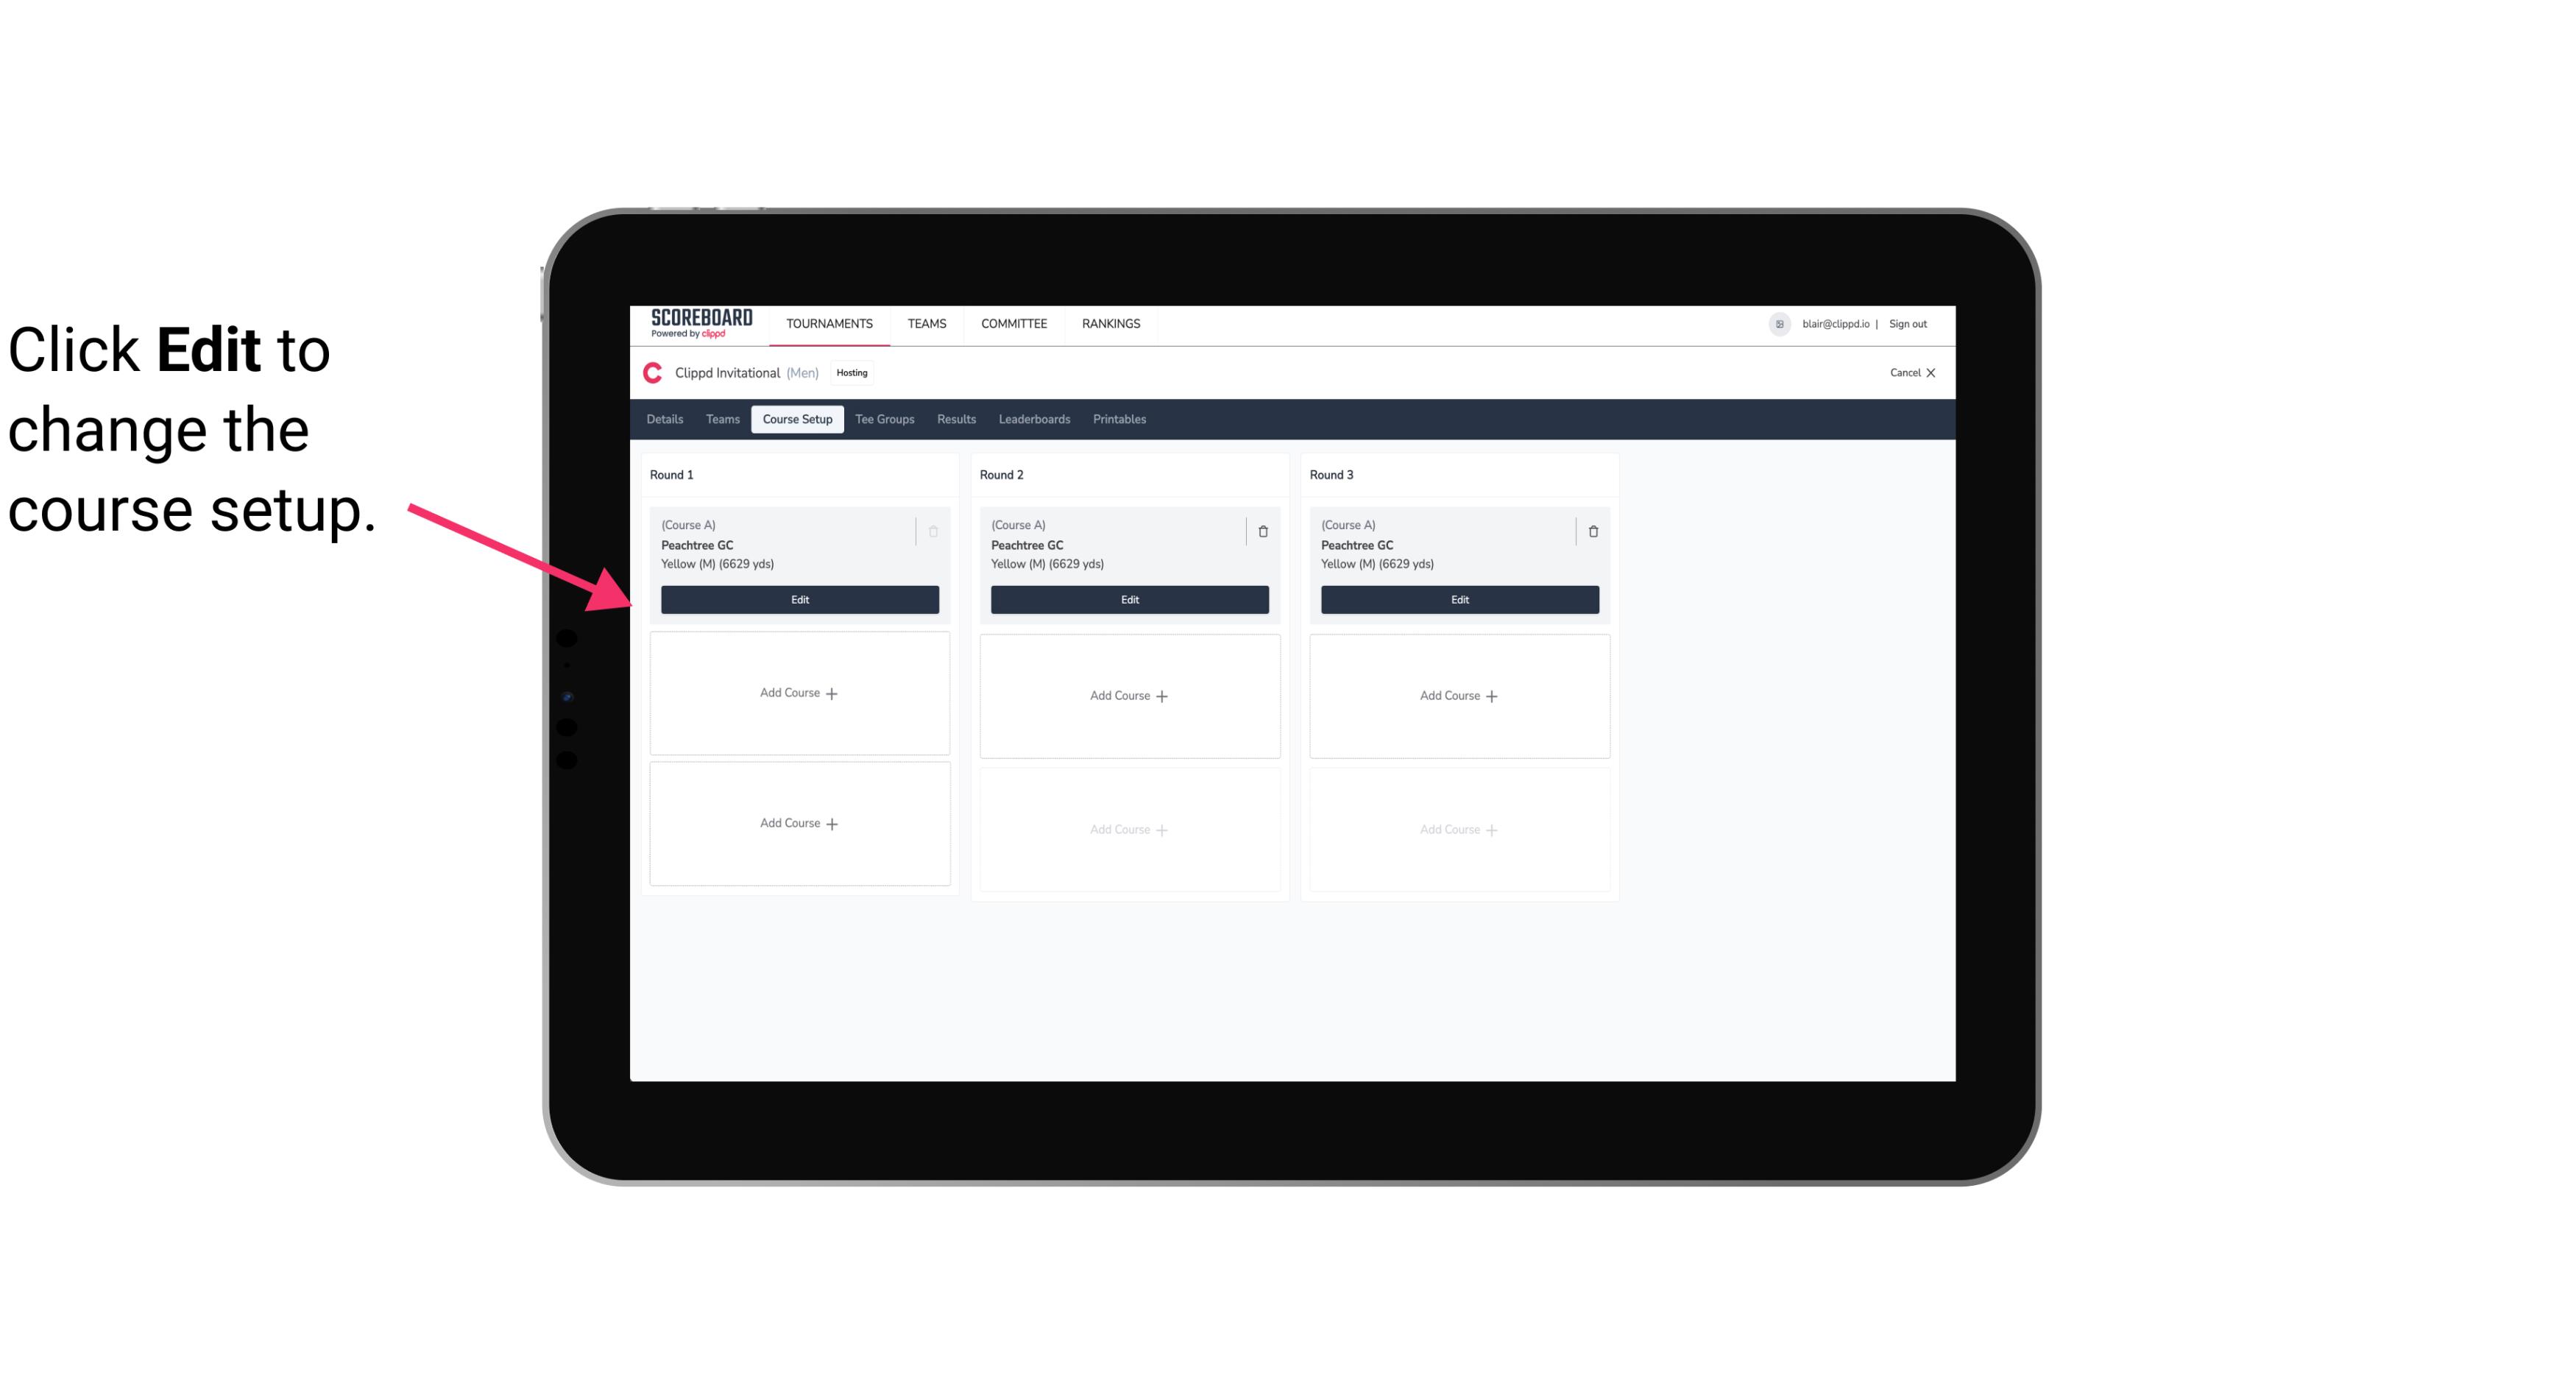The width and height of the screenshot is (2576, 1386).
Task: Click the Details tab
Action: [x=667, y=418]
